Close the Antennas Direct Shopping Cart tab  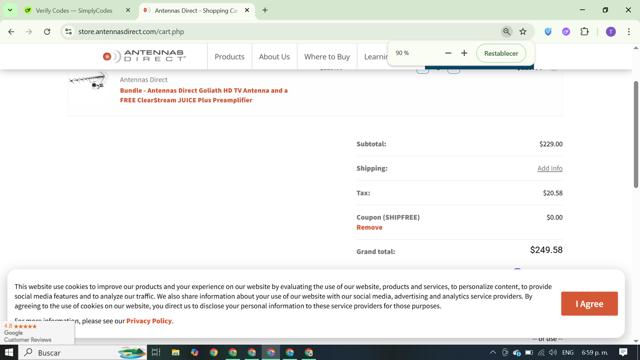click(x=247, y=10)
